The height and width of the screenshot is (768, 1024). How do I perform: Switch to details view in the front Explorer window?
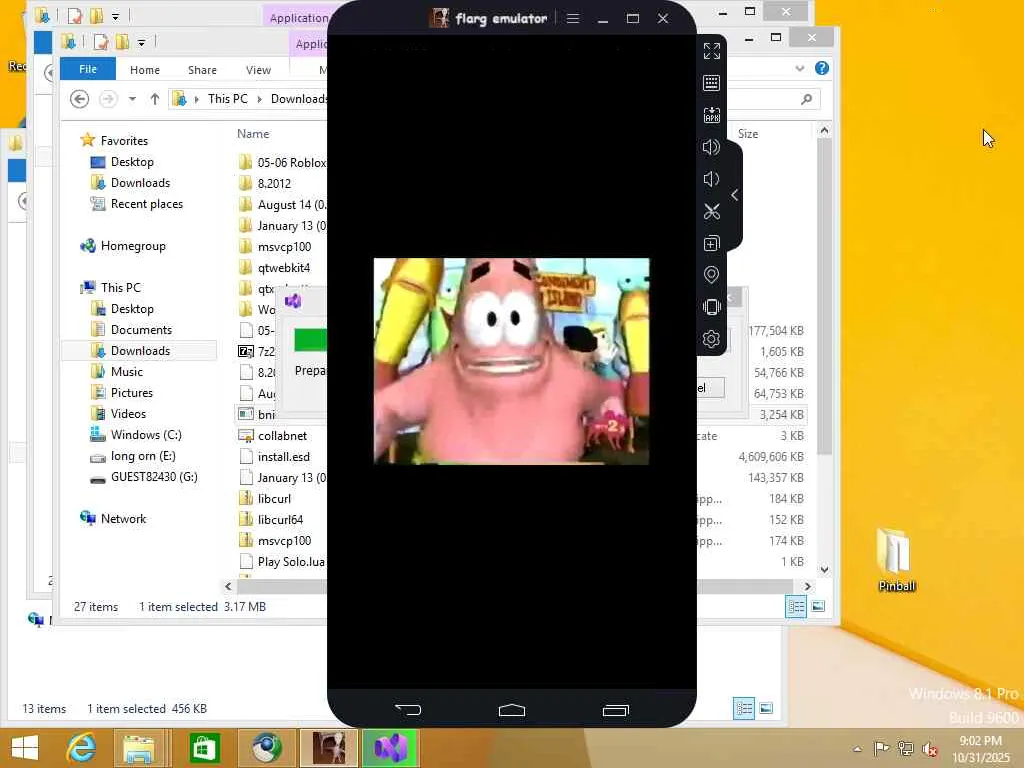point(795,607)
